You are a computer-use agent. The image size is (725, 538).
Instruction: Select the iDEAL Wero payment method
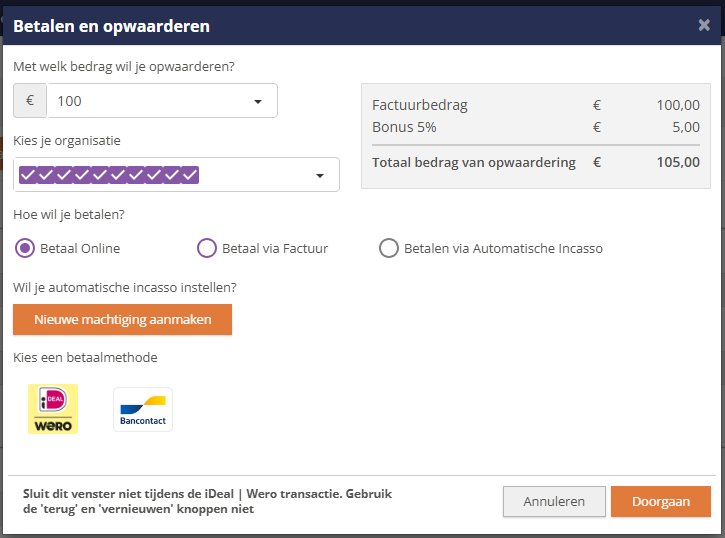[53, 409]
